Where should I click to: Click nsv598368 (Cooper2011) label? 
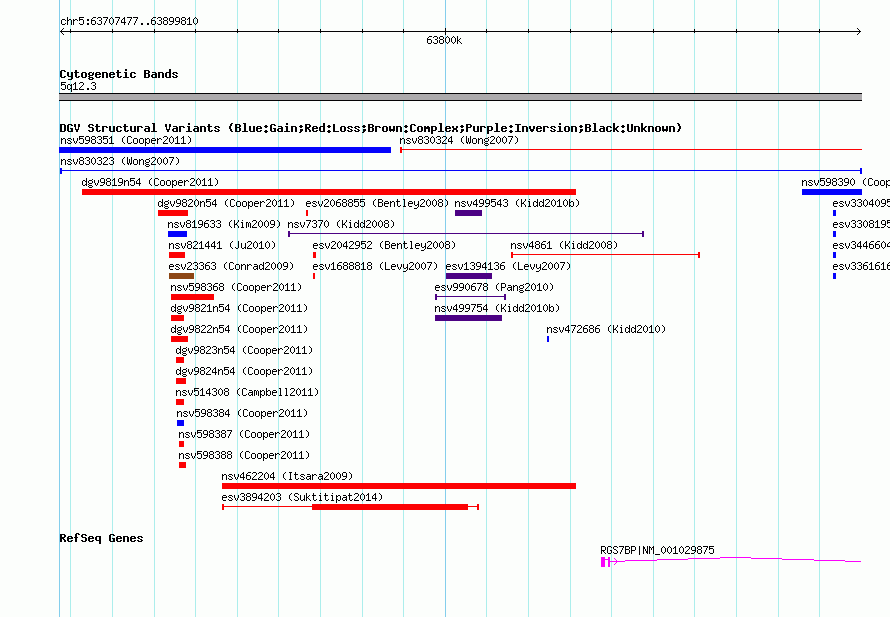(236, 287)
